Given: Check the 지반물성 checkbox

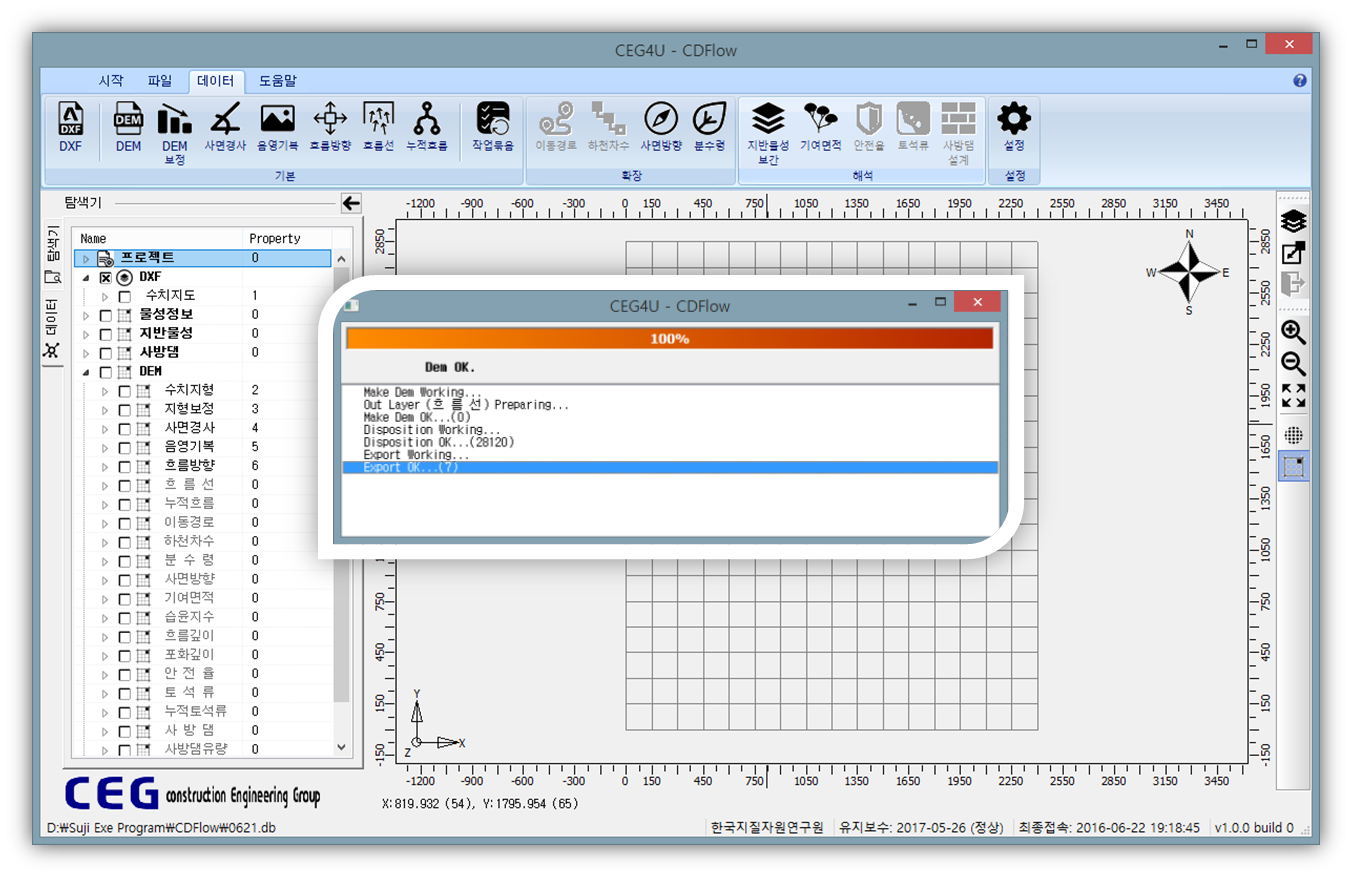Looking at the screenshot, I should point(106,333).
